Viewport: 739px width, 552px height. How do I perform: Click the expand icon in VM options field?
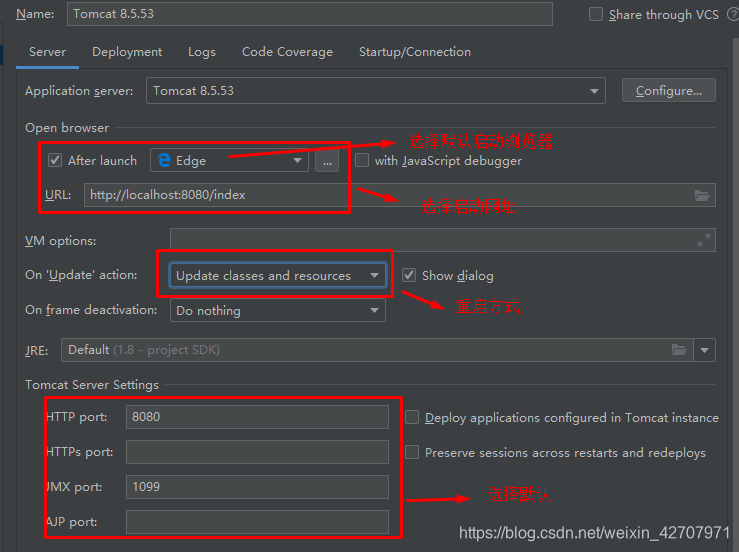coord(704,240)
